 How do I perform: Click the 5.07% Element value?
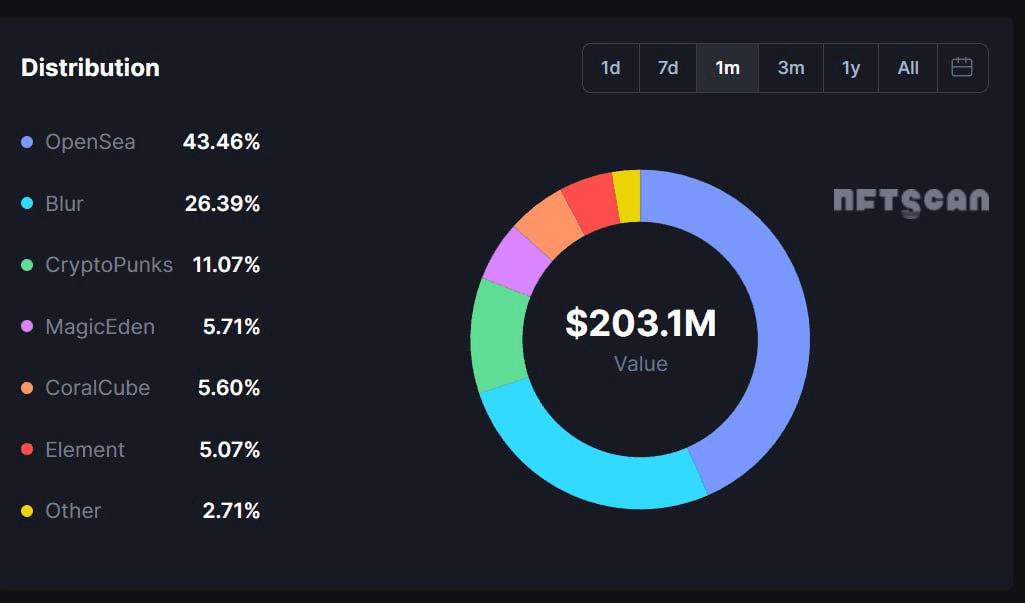click(229, 449)
